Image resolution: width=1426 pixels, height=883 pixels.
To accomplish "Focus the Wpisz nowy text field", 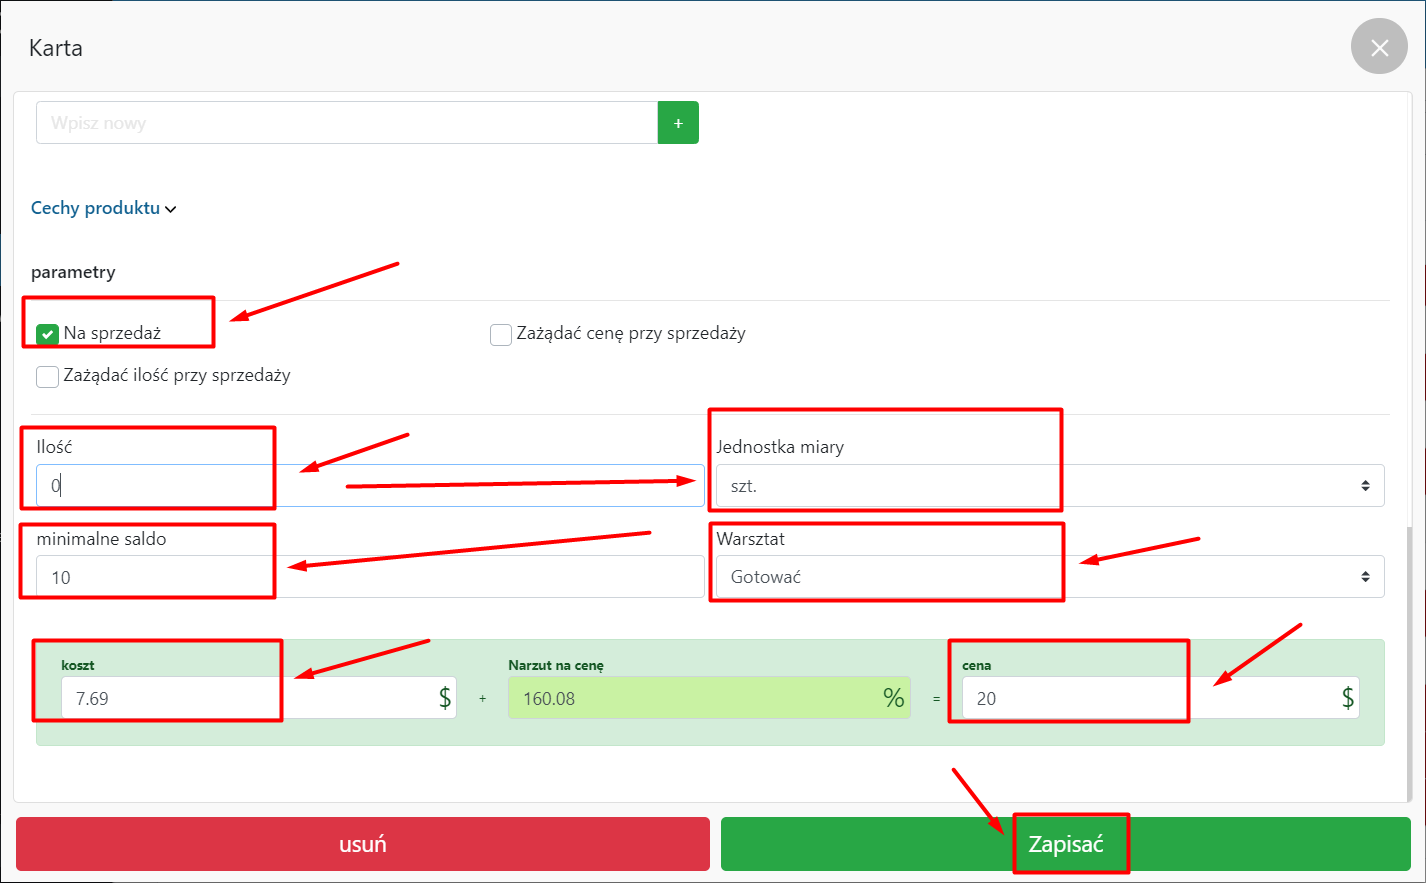I will (346, 123).
